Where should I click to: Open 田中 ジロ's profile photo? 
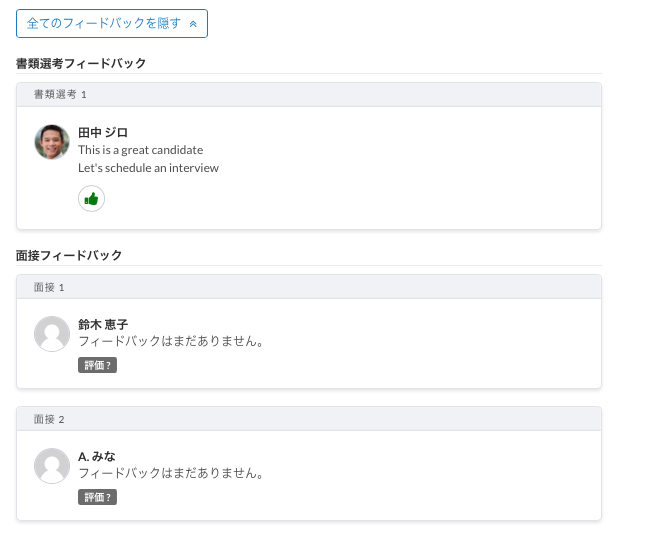52,142
